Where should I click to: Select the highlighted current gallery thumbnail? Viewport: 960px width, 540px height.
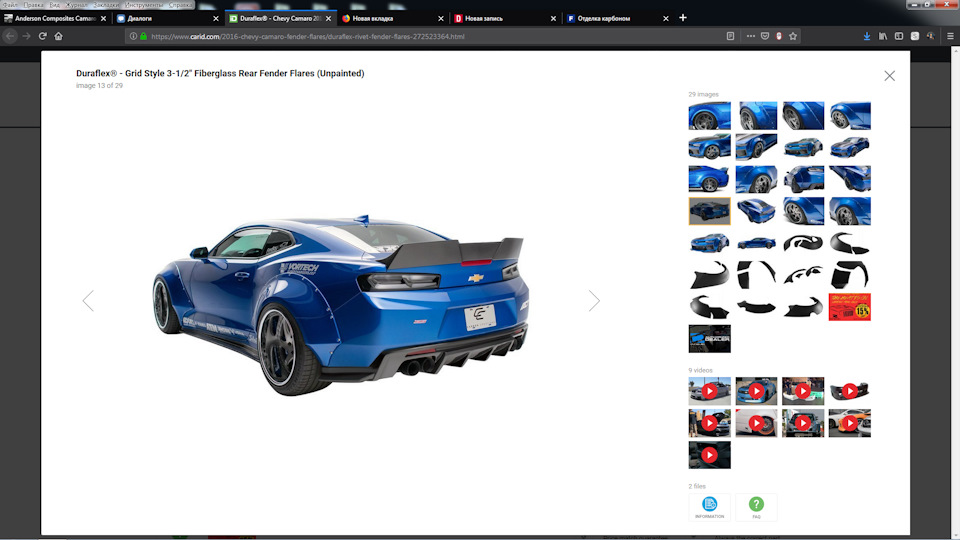click(x=710, y=211)
